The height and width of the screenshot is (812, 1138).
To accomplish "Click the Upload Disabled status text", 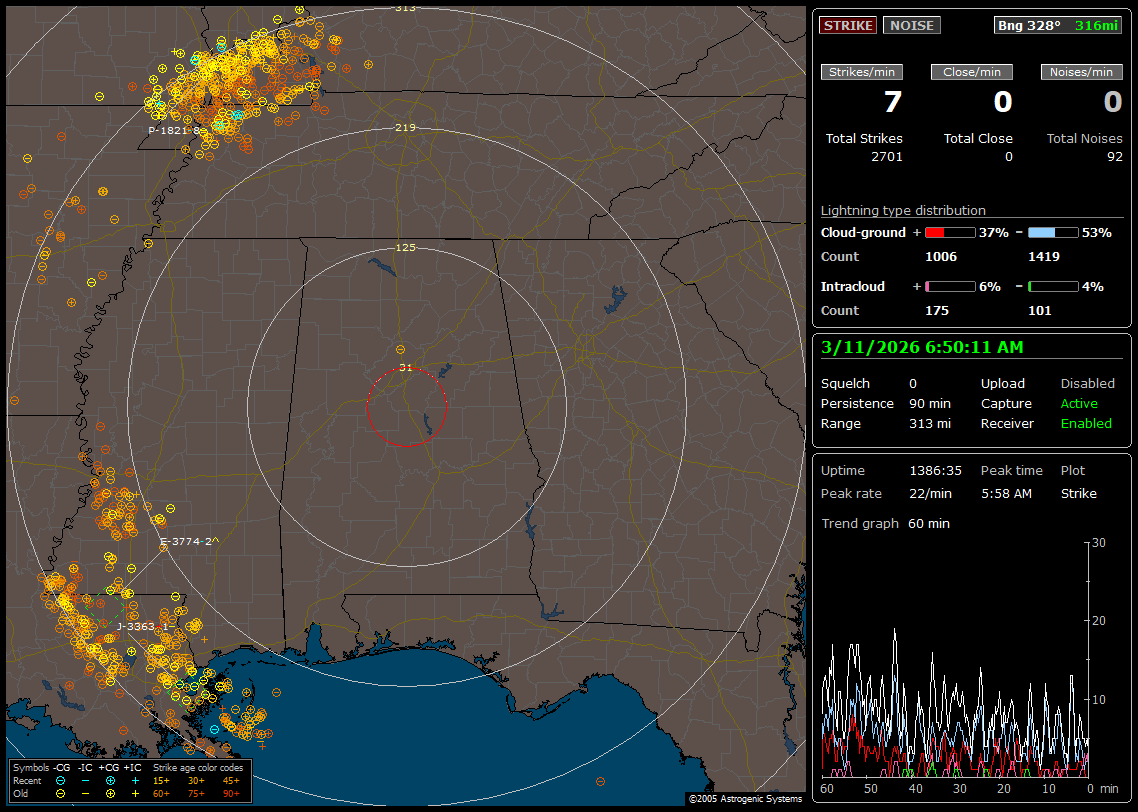I will tap(1087, 383).
